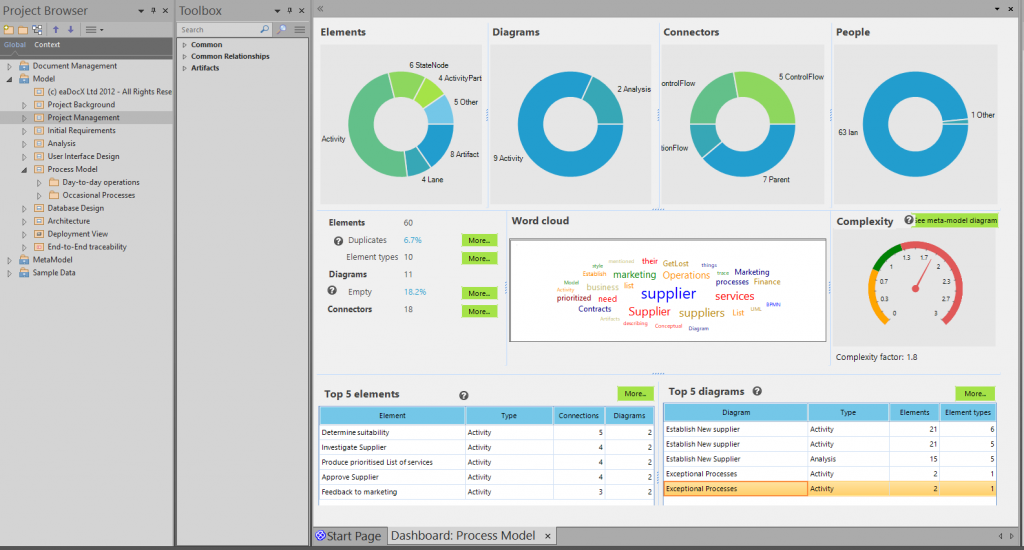Open the Toolbox hamburger menu icon
Image resolution: width=1024 pixels, height=550 pixels.
point(299,30)
